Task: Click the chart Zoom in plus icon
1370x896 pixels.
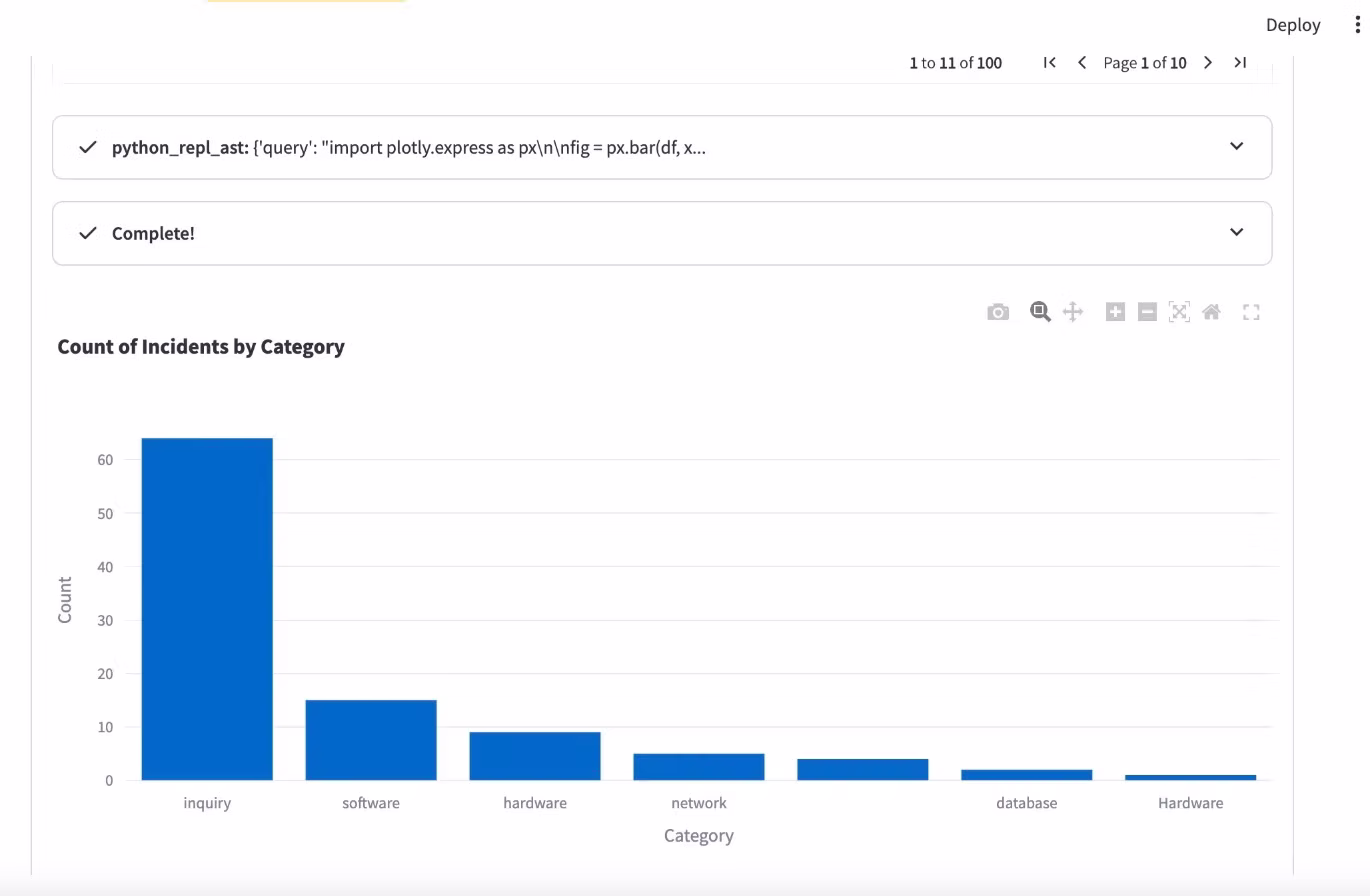Action: 1115,312
